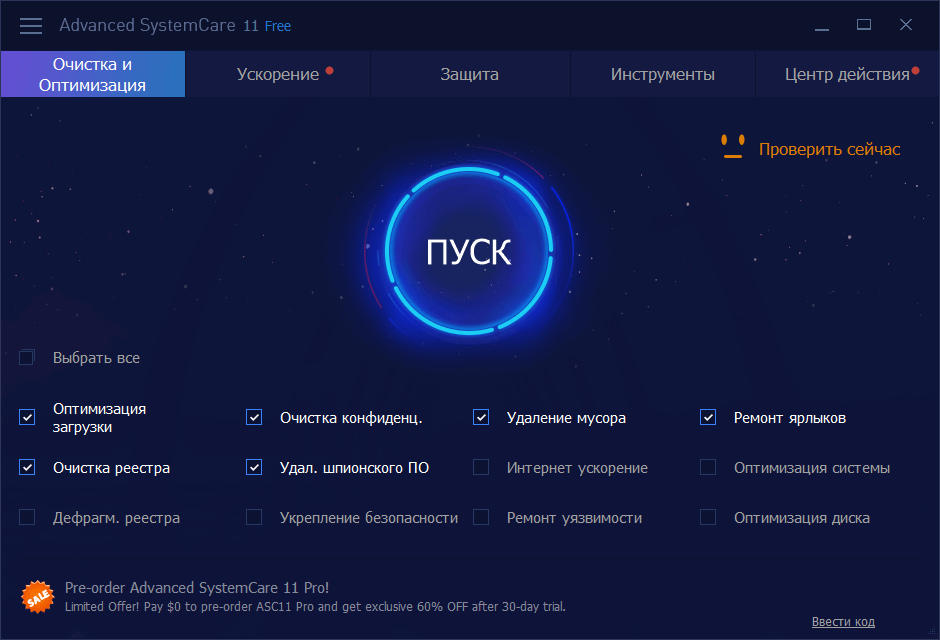This screenshot has width=940, height=640.
Task: Uncheck Оптимизация загрузки
Action: point(27,417)
